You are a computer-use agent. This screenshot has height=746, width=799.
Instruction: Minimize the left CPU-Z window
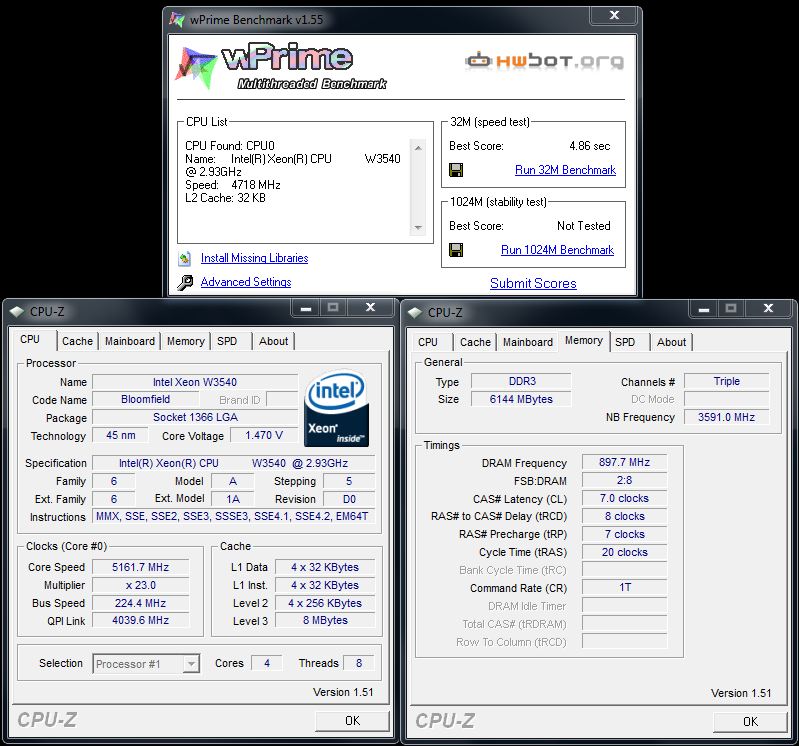306,308
